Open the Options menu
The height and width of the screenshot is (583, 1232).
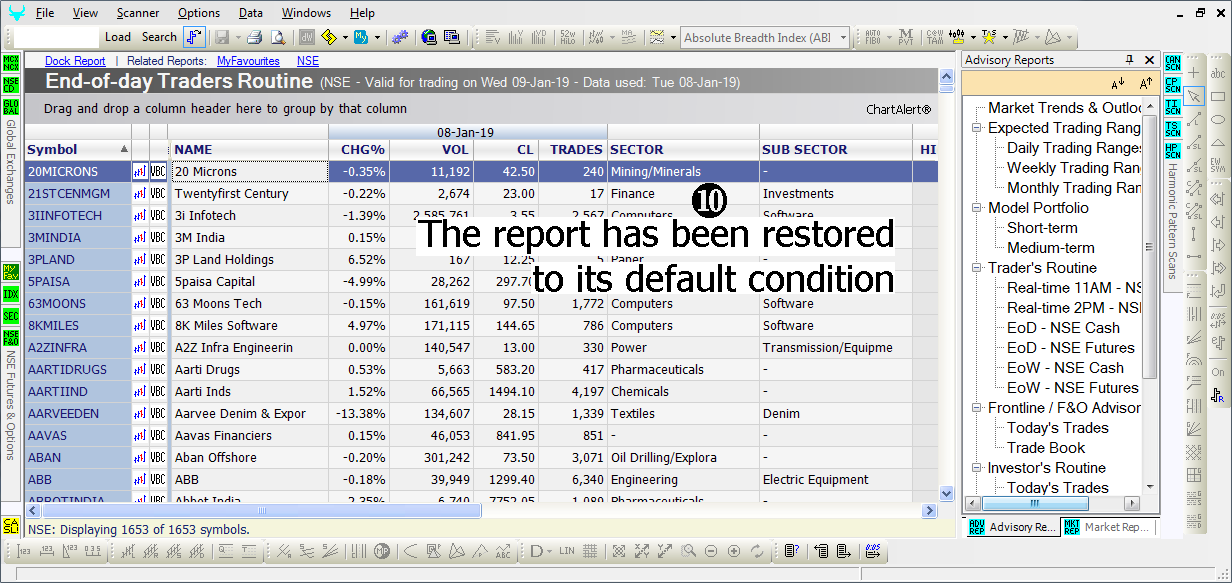point(199,13)
